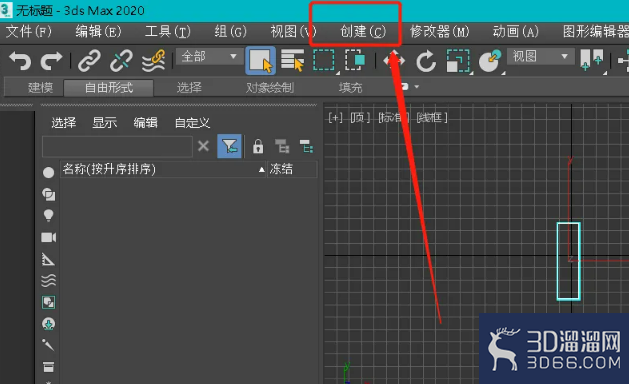
Task: Toggle the Window/Crossing selection mode
Action: [355, 61]
